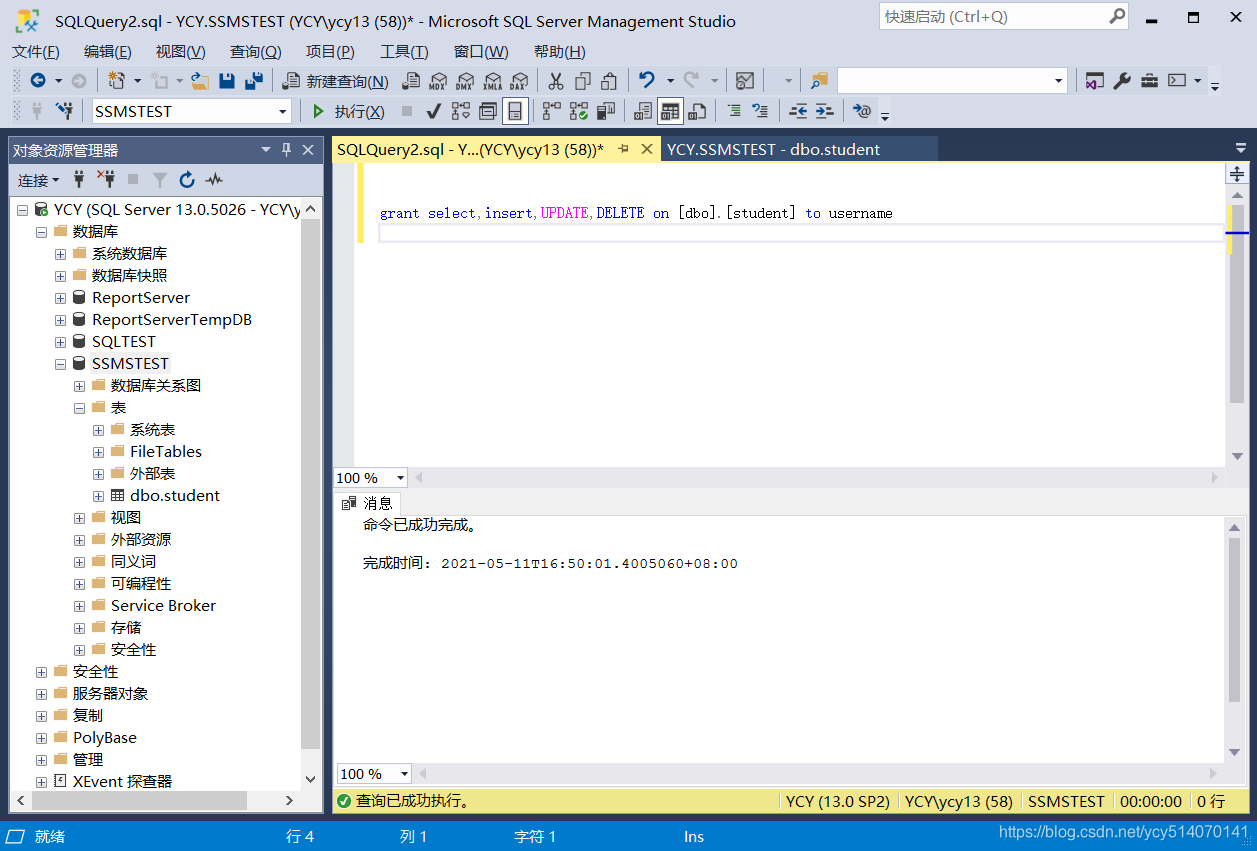Open the Toolbox briefcase icon
This screenshot has width=1257, height=851.
(1150, 81)
